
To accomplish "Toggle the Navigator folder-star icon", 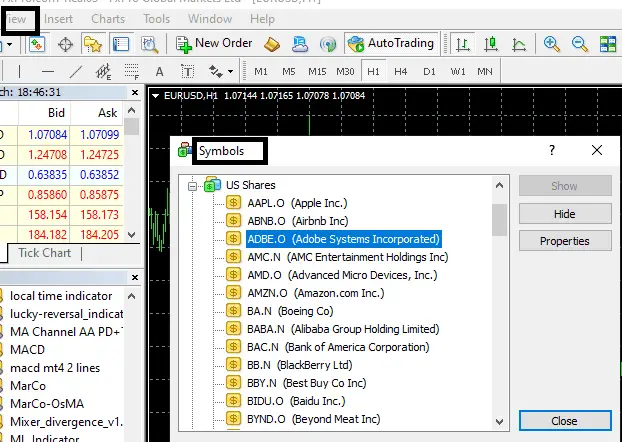I will point(93,44).
